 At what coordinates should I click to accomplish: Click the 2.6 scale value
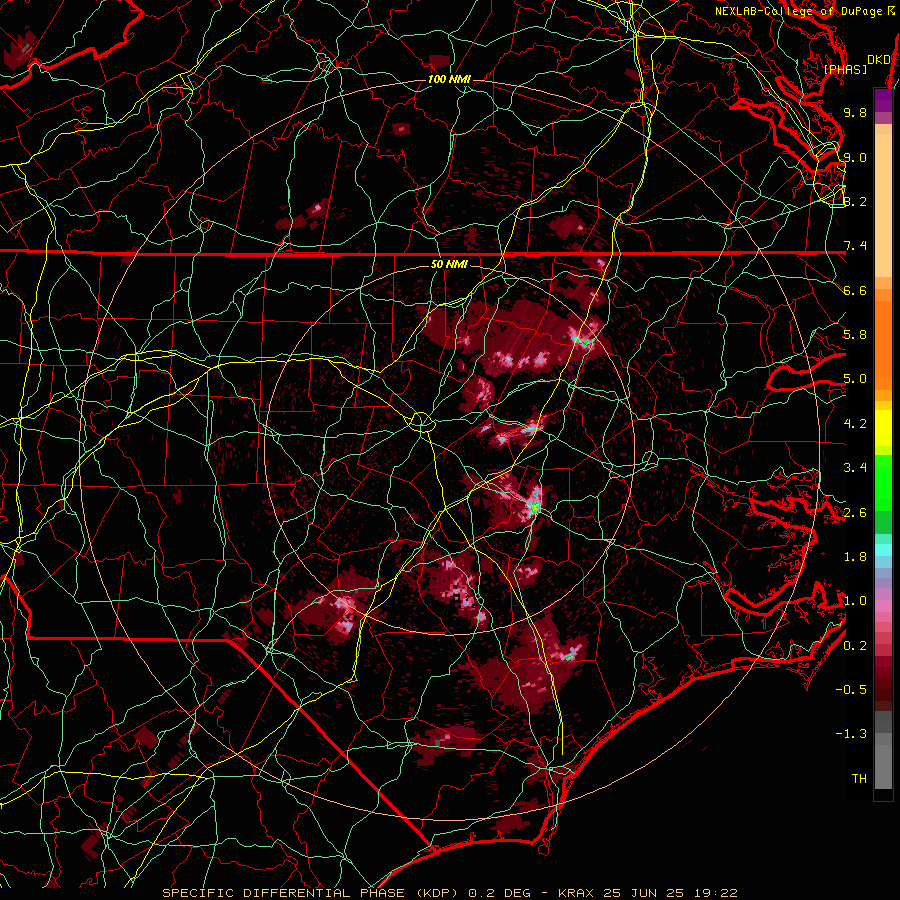[855, 513]
